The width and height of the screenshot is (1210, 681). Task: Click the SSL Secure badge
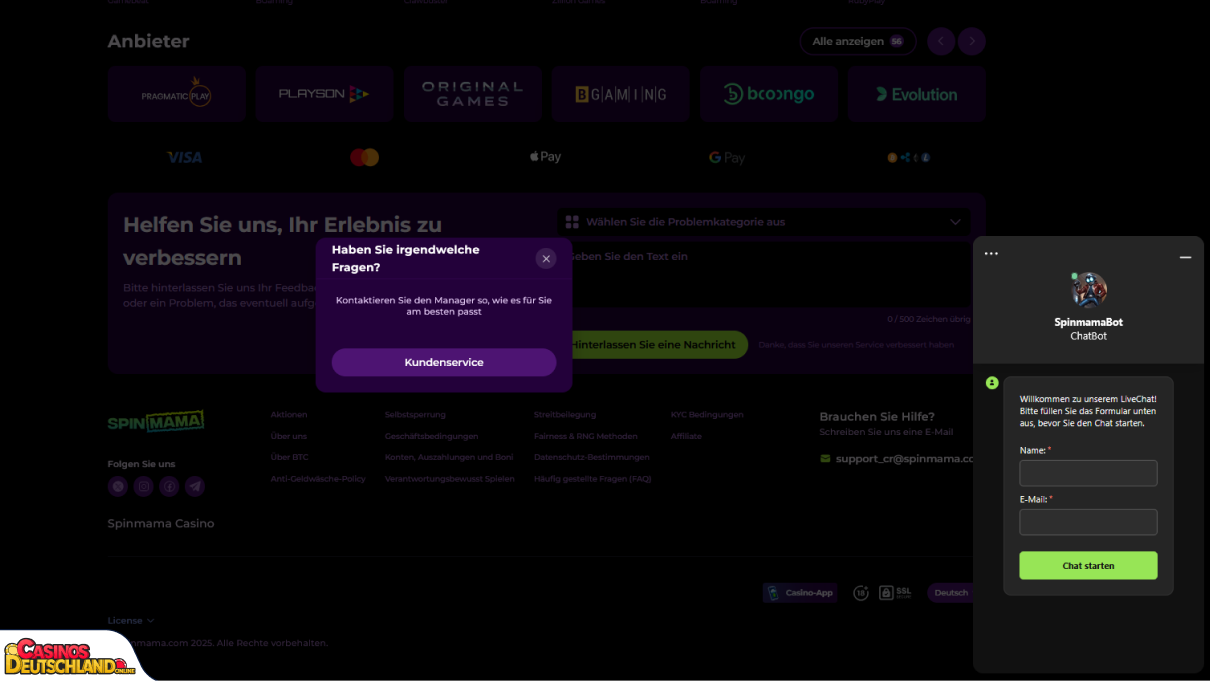(895, 592)
